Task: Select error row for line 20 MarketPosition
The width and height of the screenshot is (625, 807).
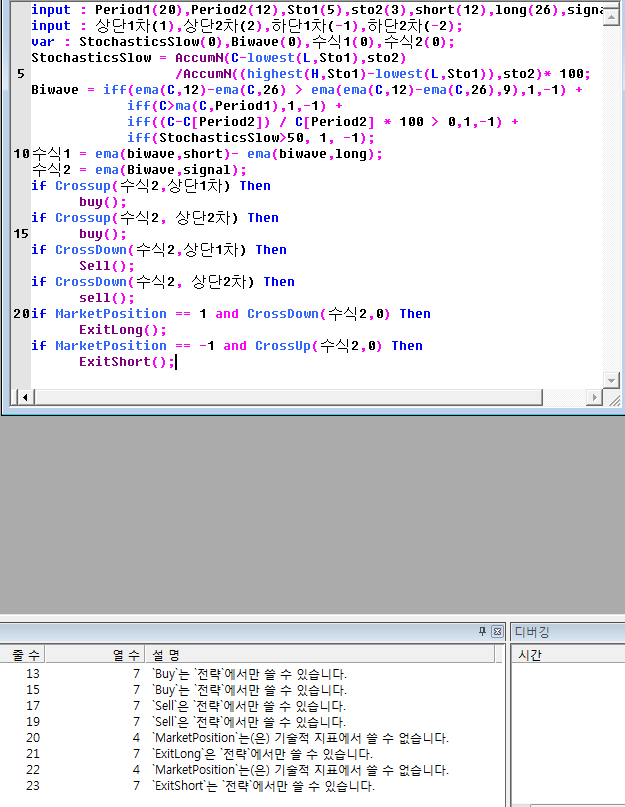Action: click(251, 738)
